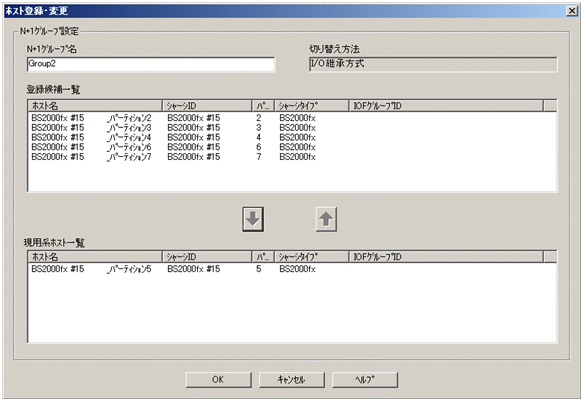Click partition number 7 cell in candidate list
This screenshot has width=584, height=403.
pyautogui.click(x=259, y=157)
